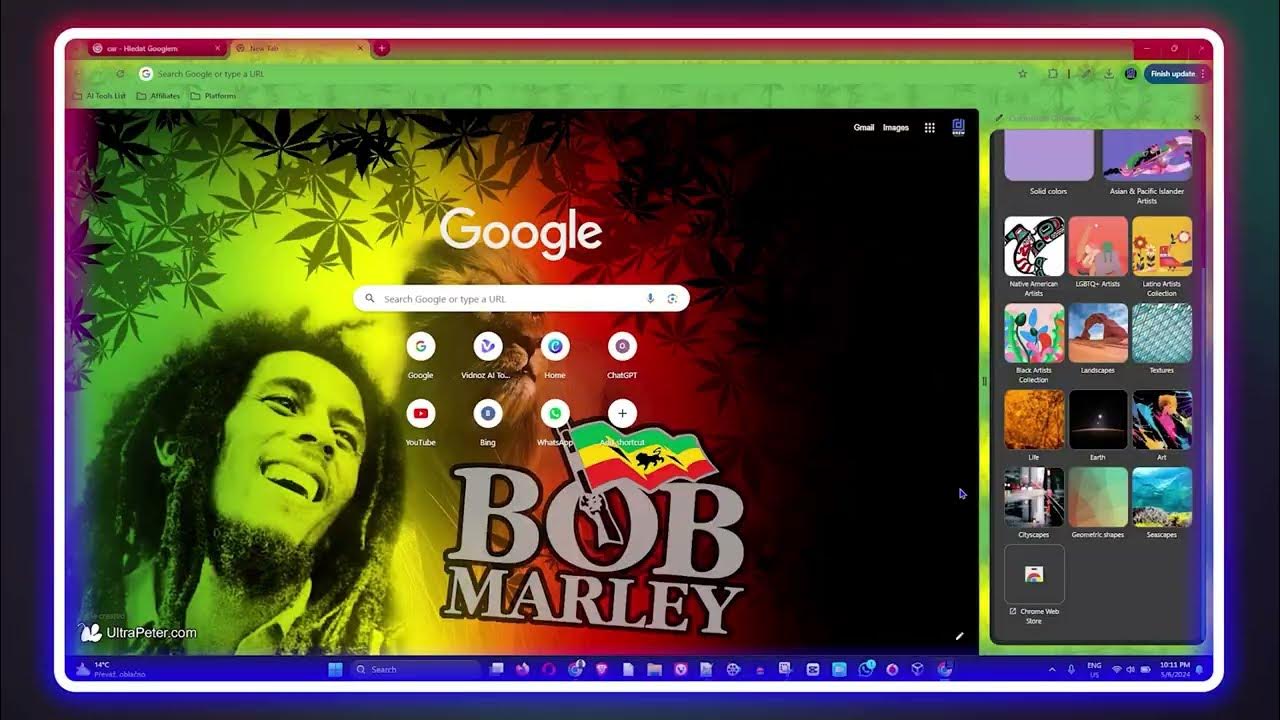Viewport: 1280px width, 720px height.
Task: Open the weather widget showing 14°C
Action: click(x=112, y=669)
